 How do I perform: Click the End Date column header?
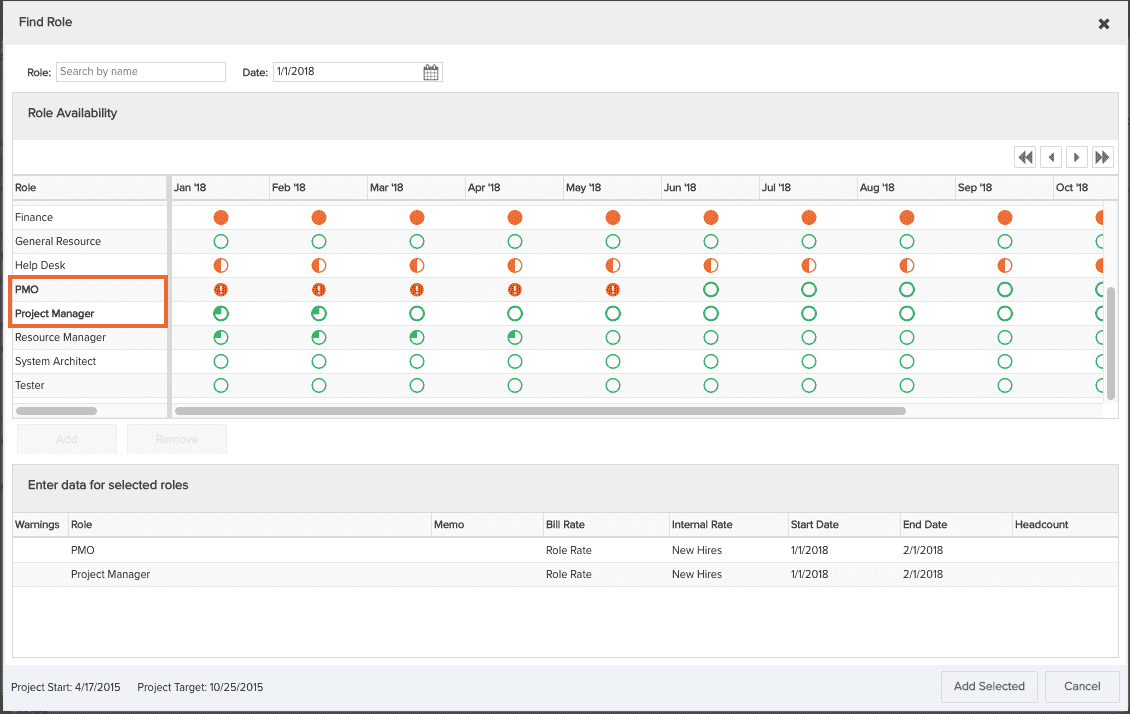(x=956, y=525)
